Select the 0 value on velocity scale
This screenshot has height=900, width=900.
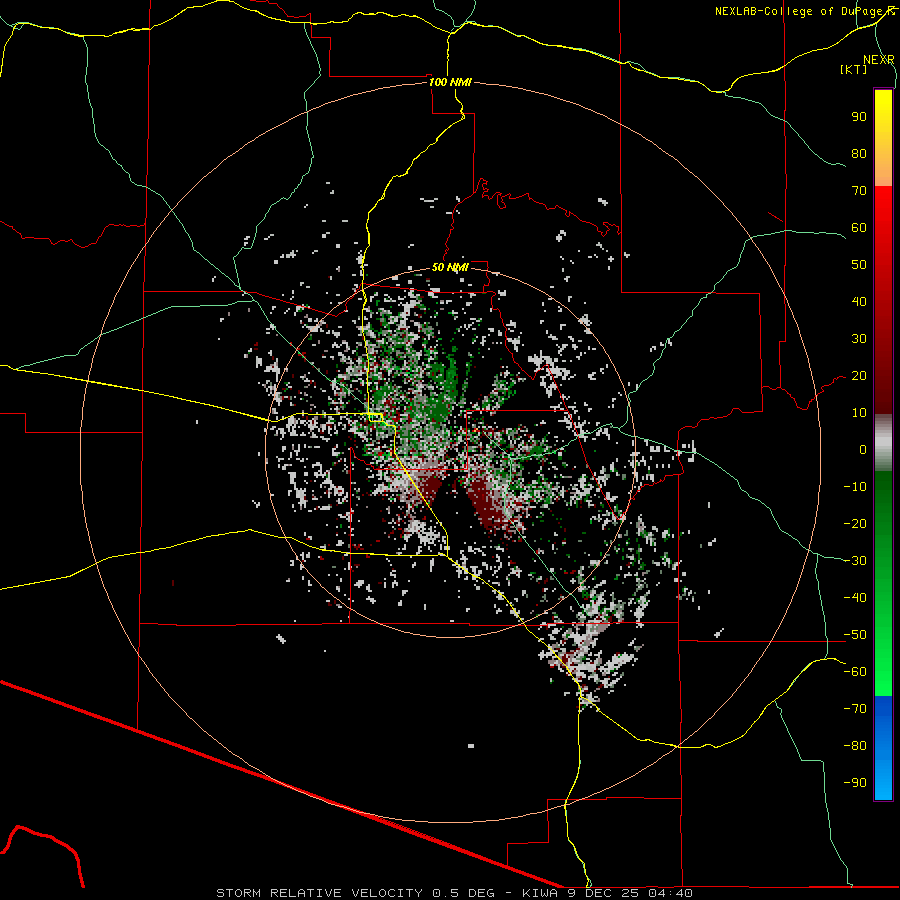pyautogui.click(x=863, y=449)
